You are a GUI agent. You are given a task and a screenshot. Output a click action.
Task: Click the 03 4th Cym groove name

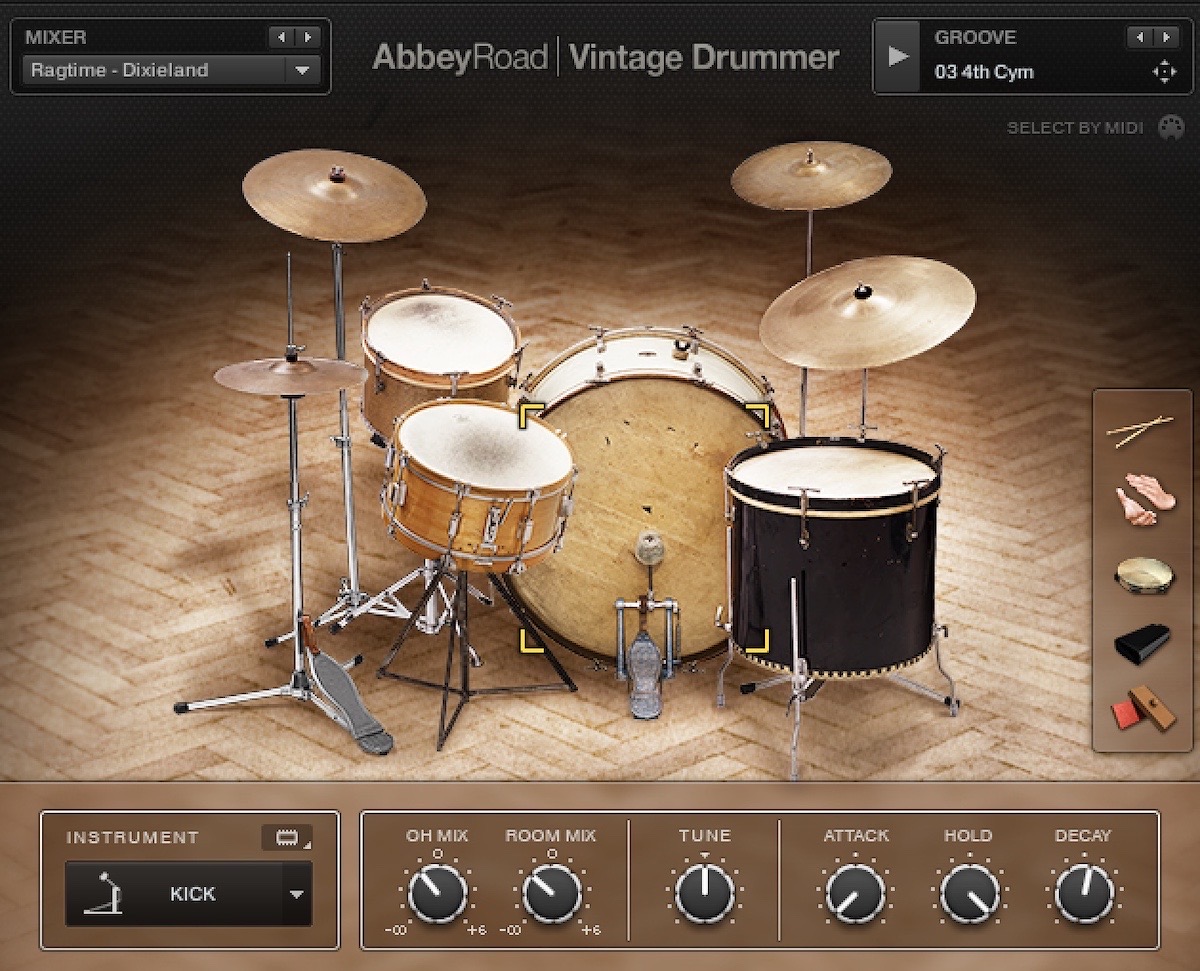pos(984,72)
